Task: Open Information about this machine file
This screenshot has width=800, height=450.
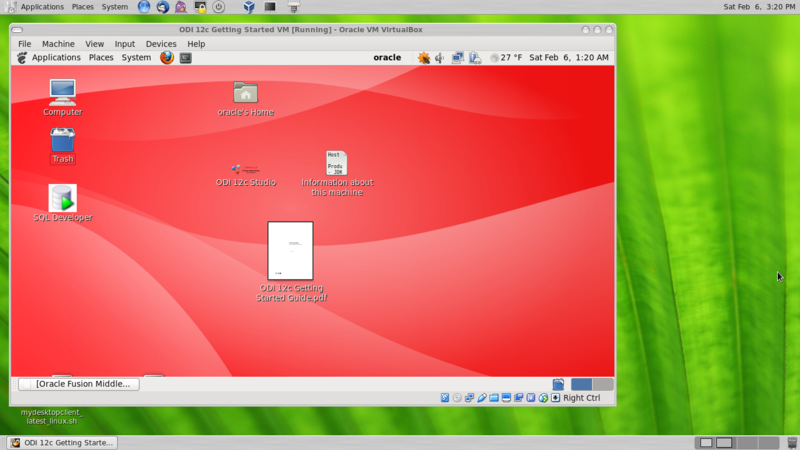Action: coord(337,173)
